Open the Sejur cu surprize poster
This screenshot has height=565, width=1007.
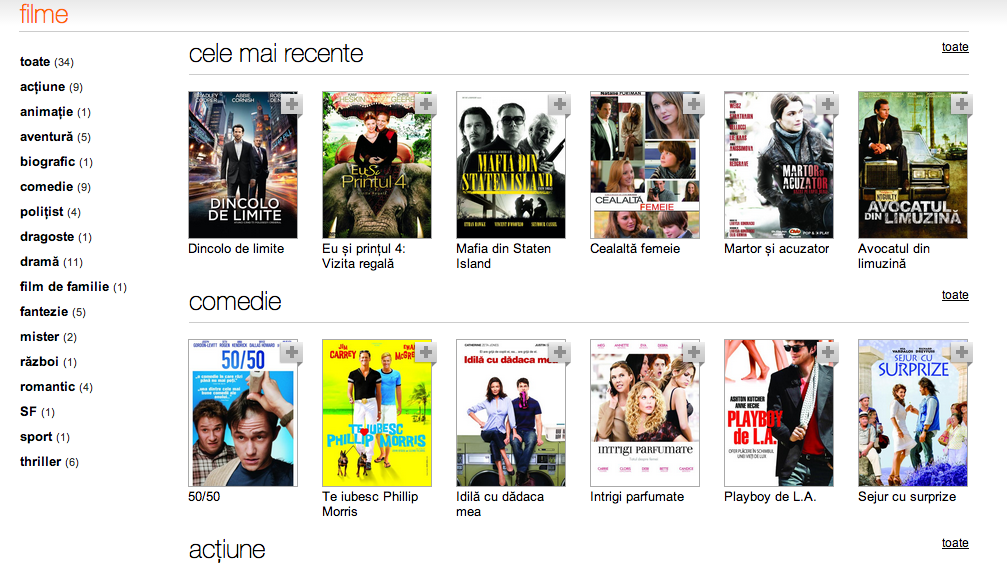point(913,413)
